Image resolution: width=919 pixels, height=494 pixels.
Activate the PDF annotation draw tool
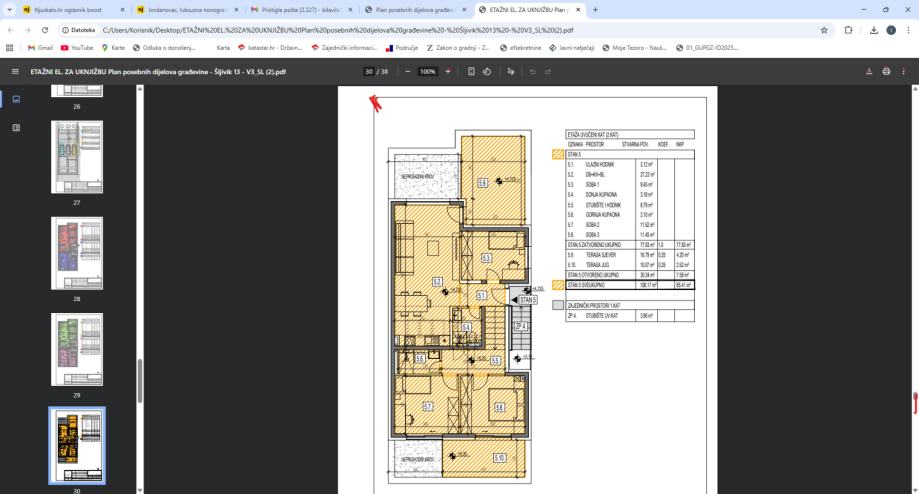(511, 71)
